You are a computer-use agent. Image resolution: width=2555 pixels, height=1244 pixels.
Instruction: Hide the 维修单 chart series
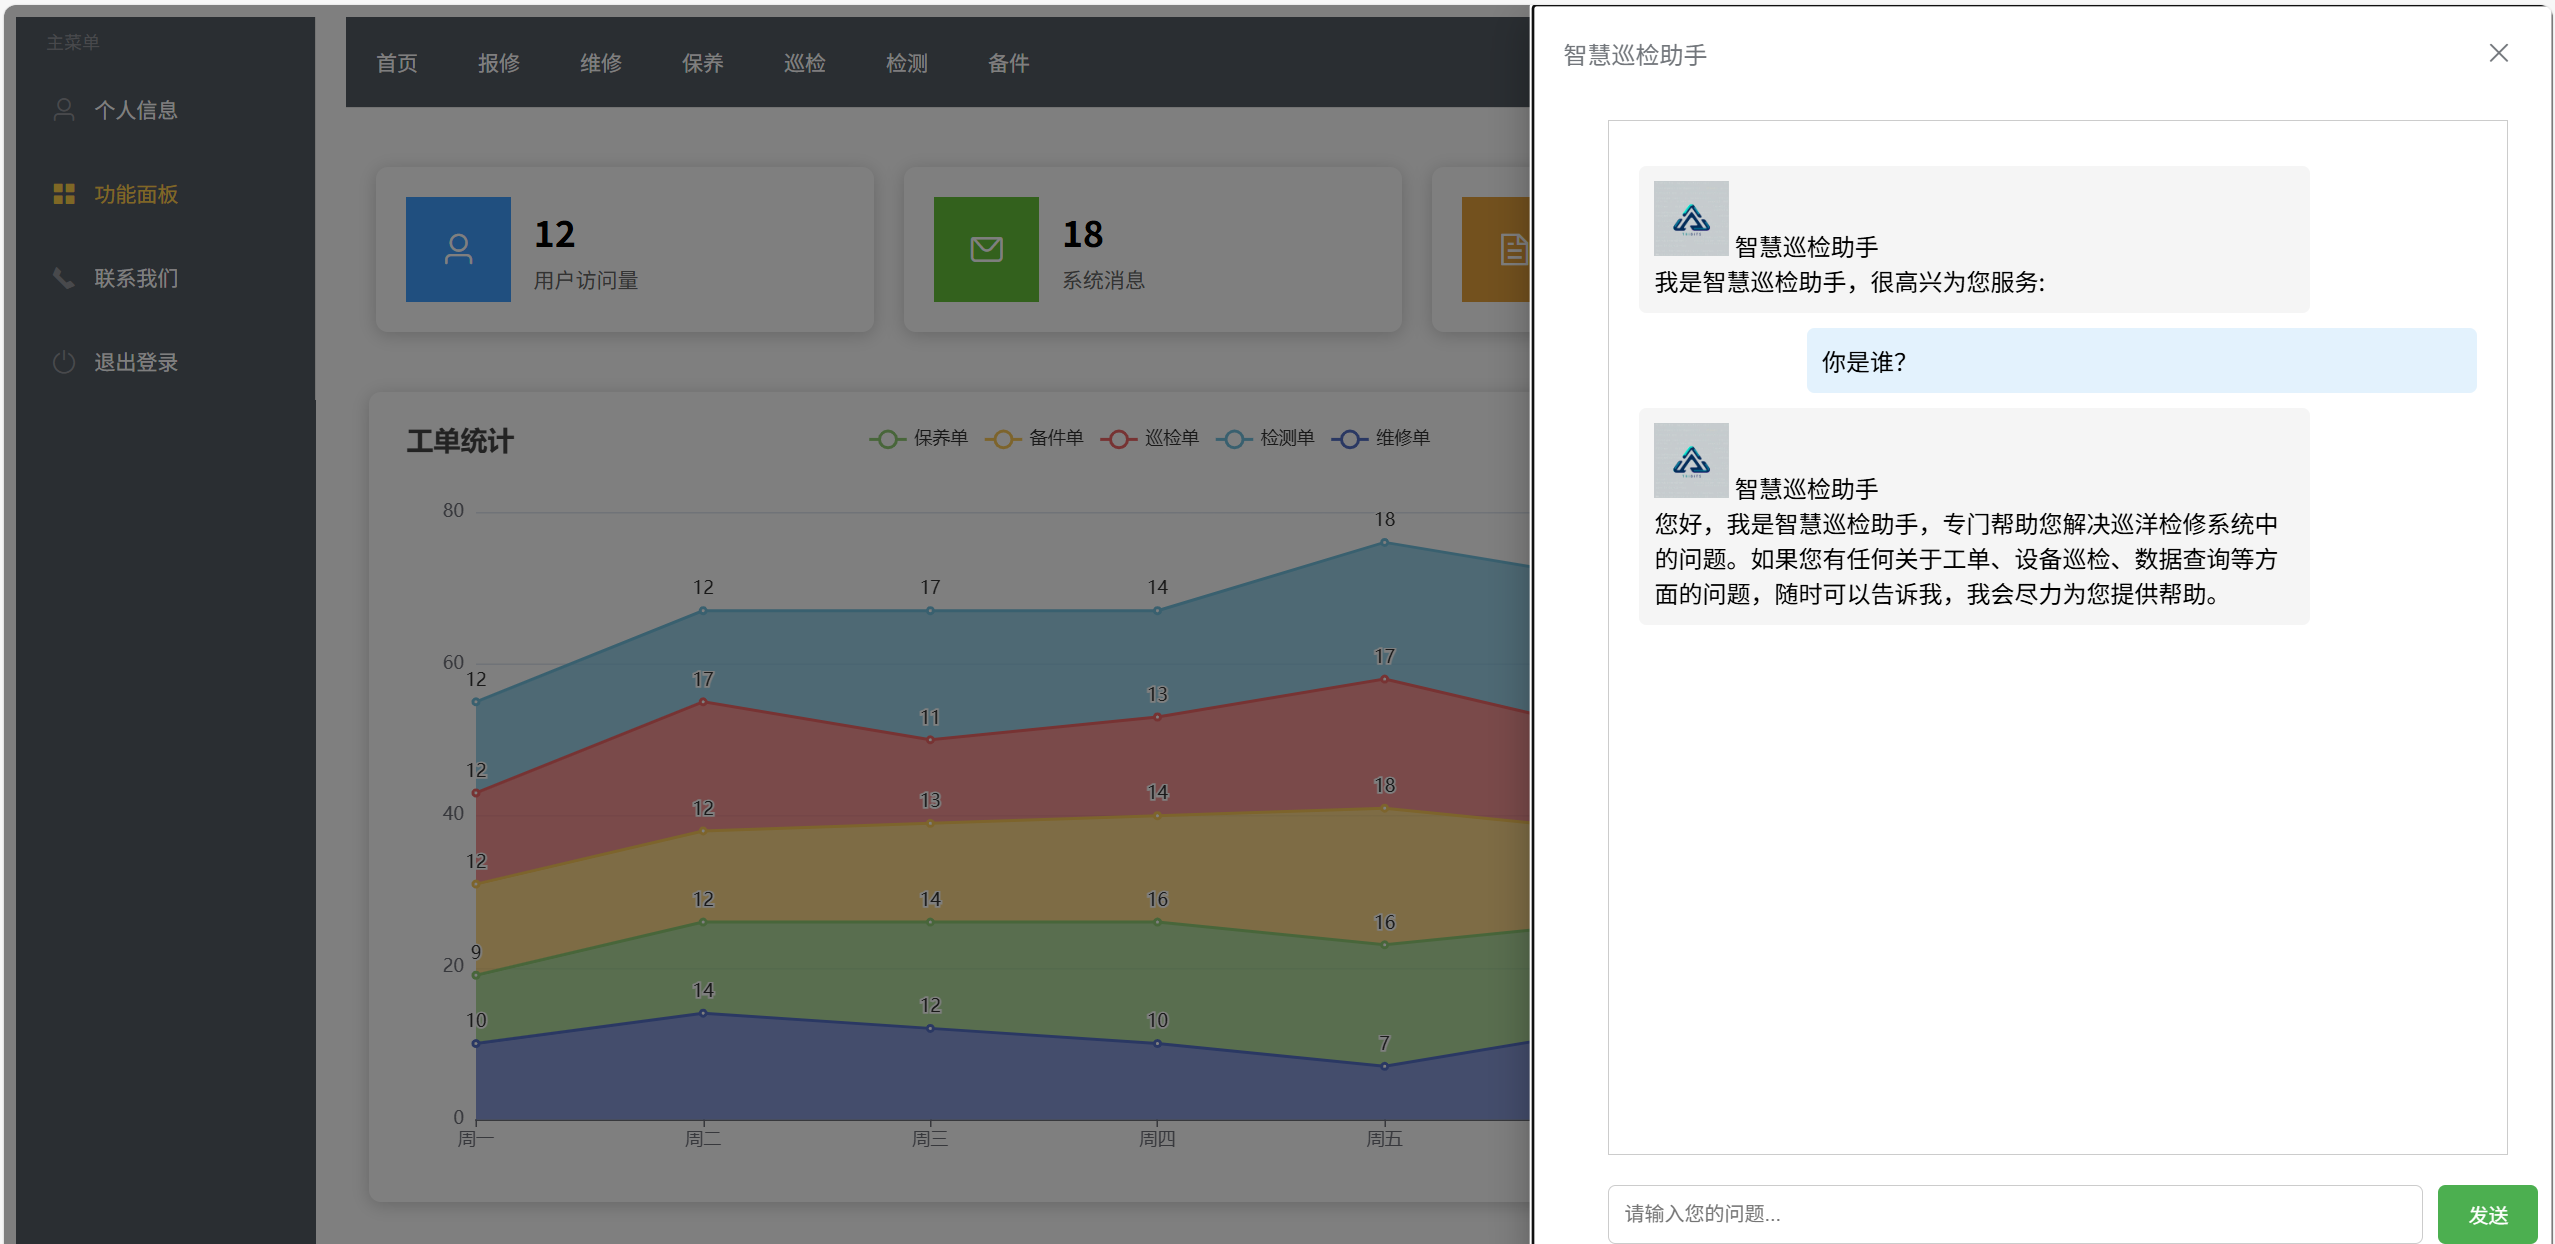point(1381,438)
